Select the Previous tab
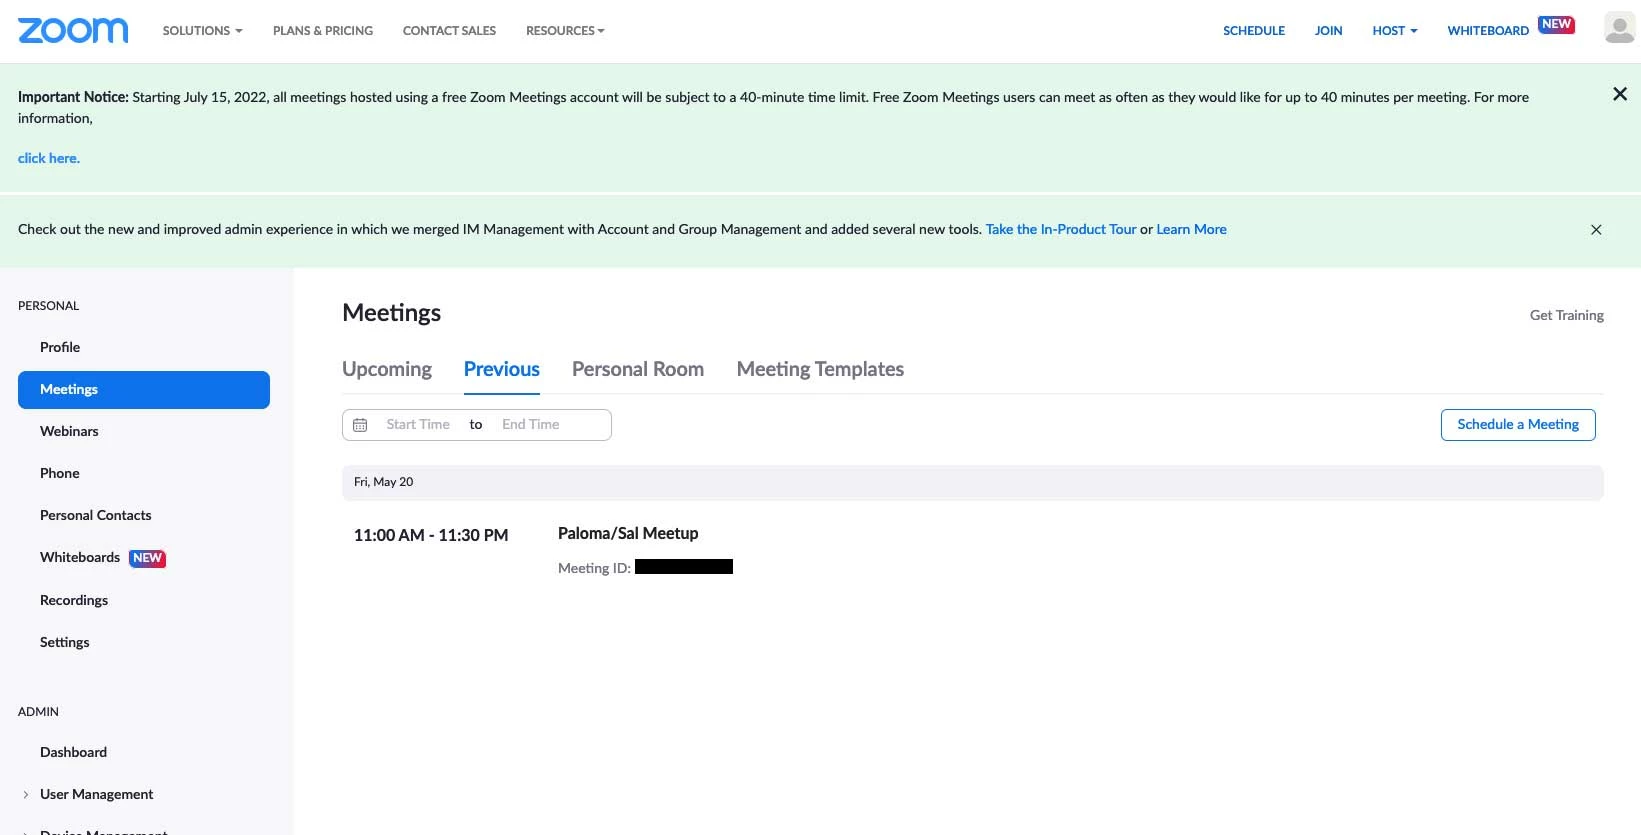The height and width of the screenshot is (835, 1641). tap(502, 369)
